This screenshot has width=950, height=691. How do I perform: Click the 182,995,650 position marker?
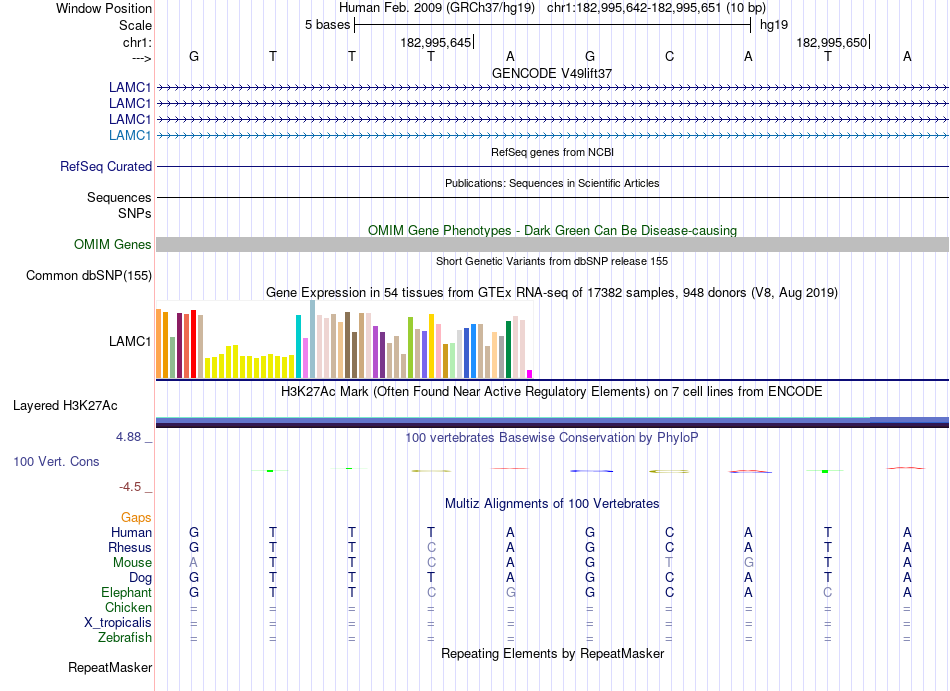[x=831, y=42]
